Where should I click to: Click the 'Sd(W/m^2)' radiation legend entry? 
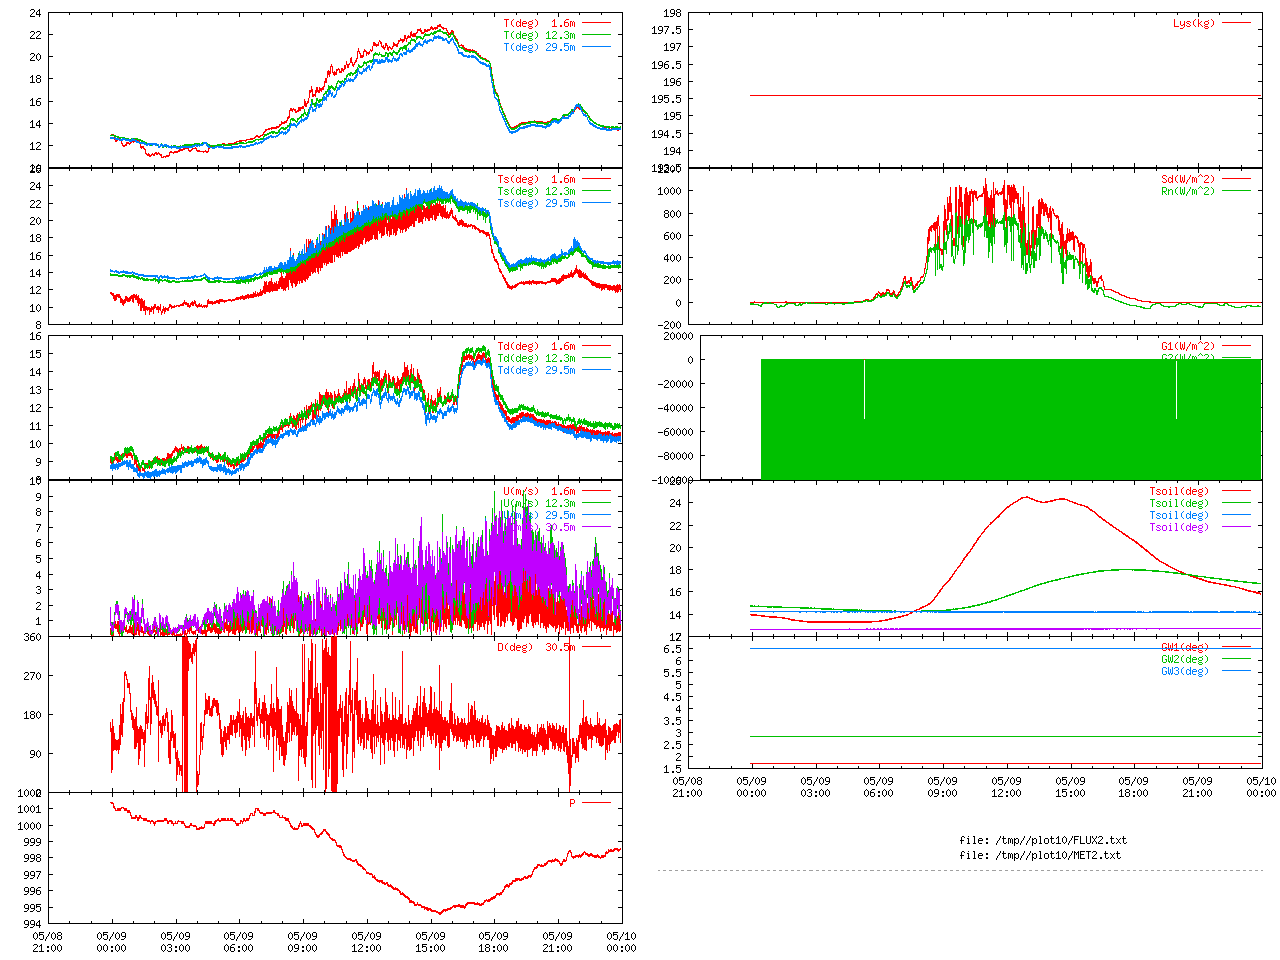1205,180
